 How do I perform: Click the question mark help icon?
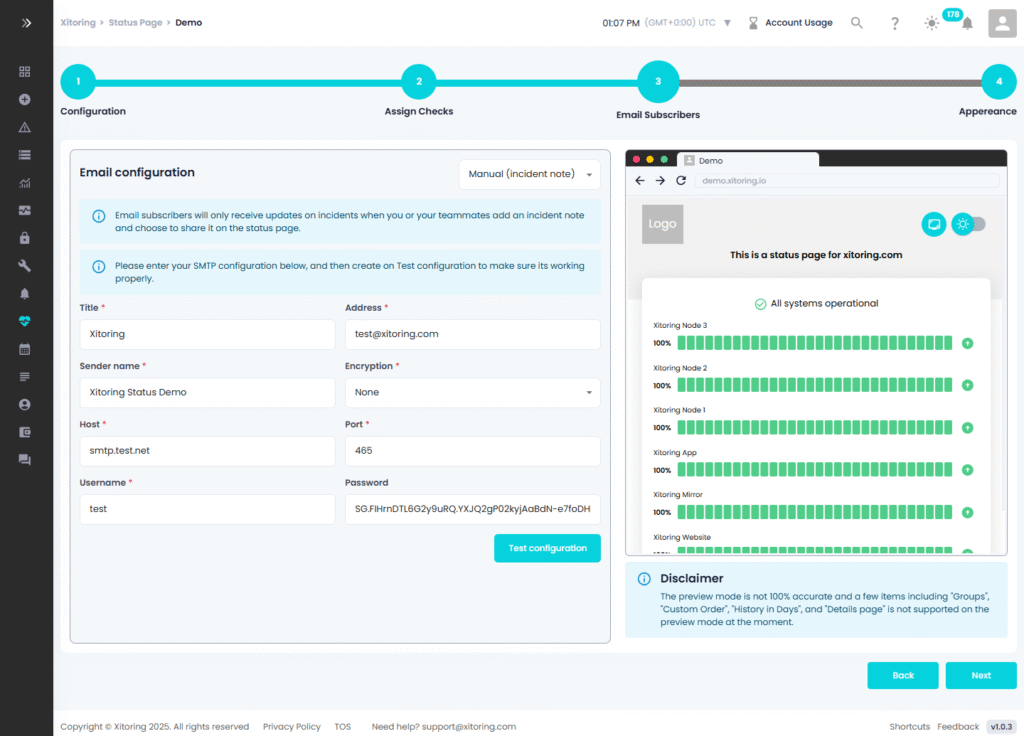tap(895, 24)
